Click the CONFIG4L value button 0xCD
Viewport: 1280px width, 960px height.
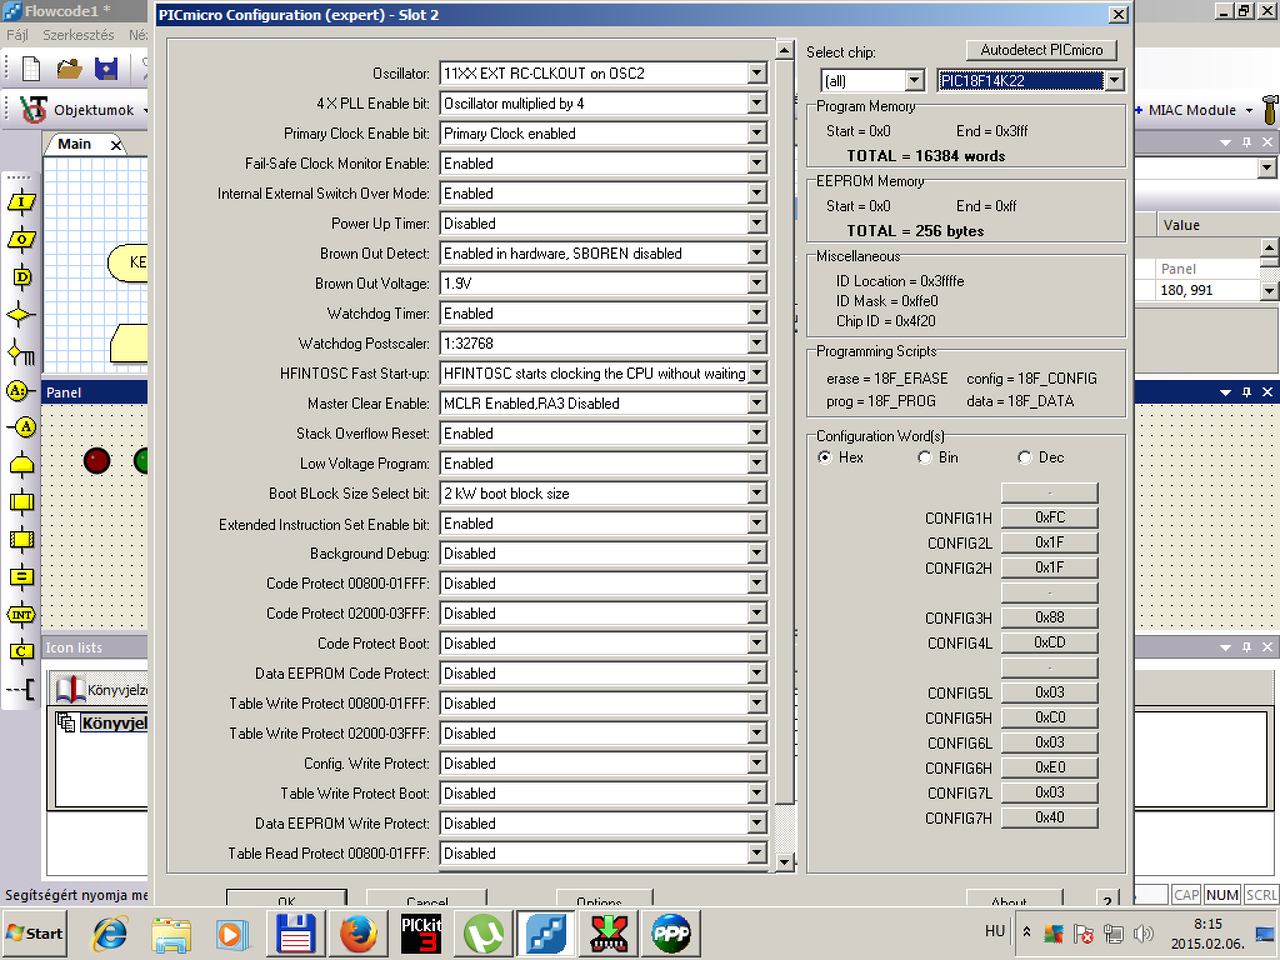1050,643
